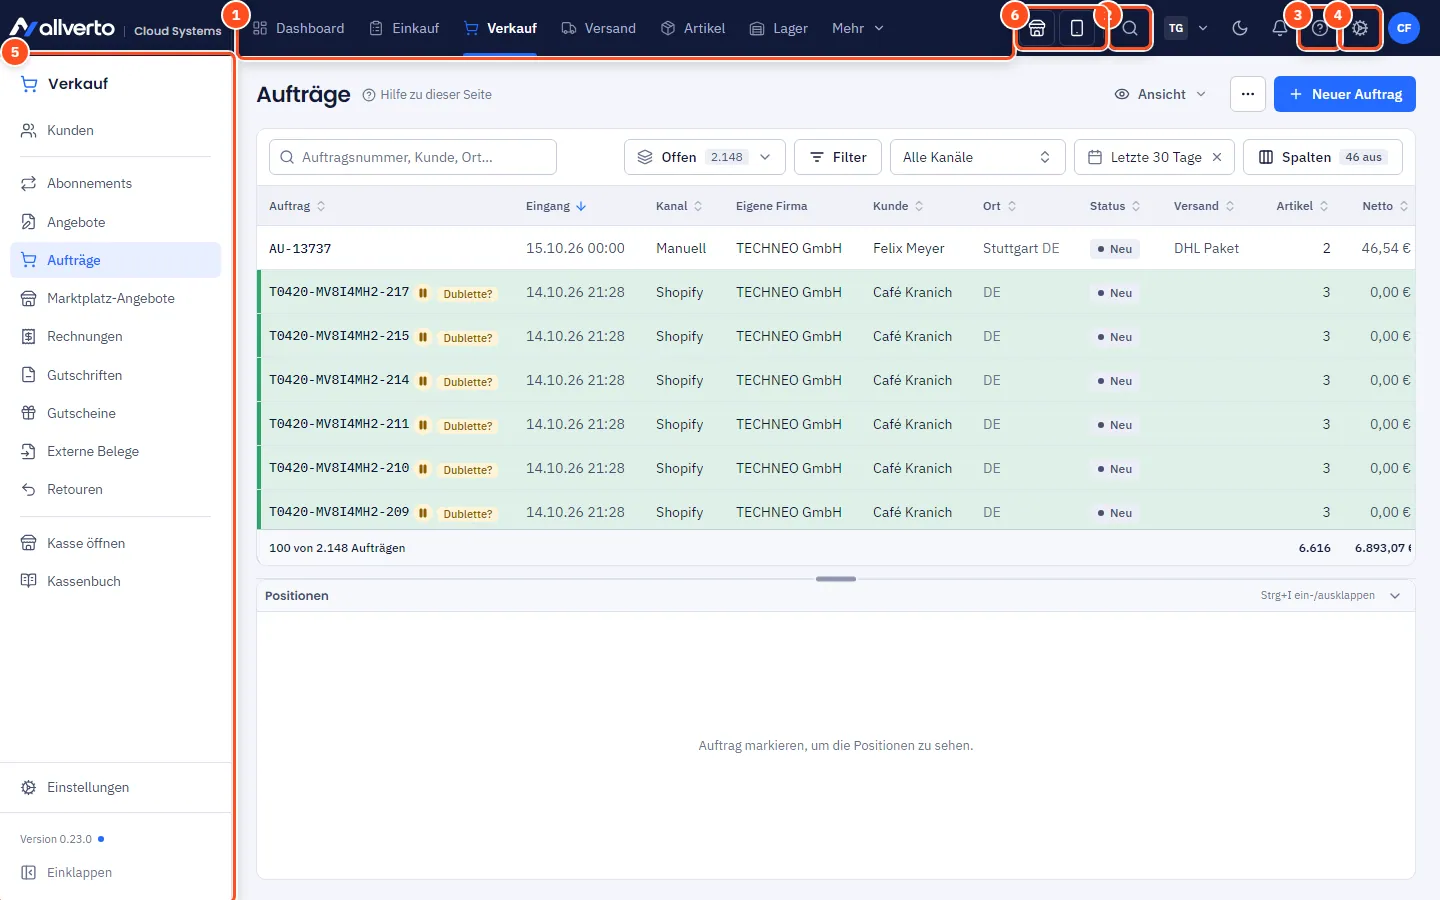Toggle dark mode with the moon icon
Screen dimensions: 1440x900
coord(1240,28)
